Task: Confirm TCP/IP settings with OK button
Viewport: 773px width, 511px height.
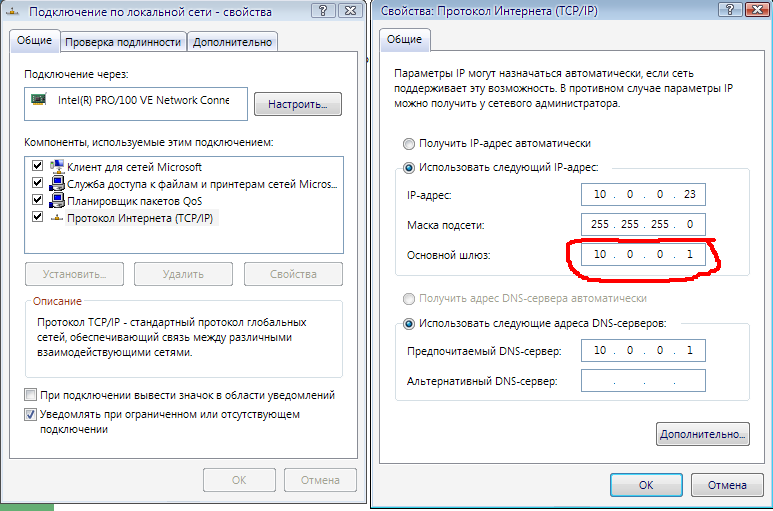Action: [x=646, y=485]
